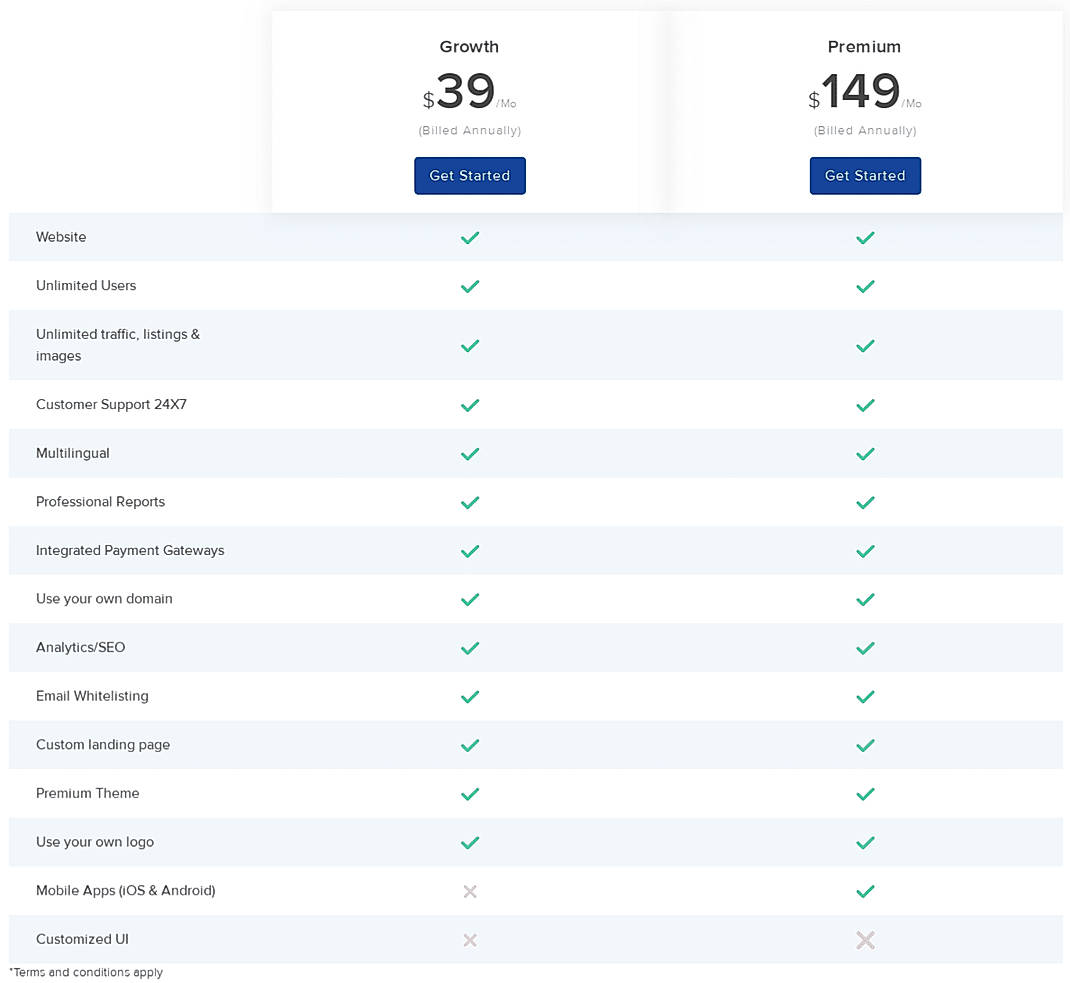Select the Analytics/SEO checkmark under Growth
1070x983 pixels.
pyautogui.click(x=469, y=648)
